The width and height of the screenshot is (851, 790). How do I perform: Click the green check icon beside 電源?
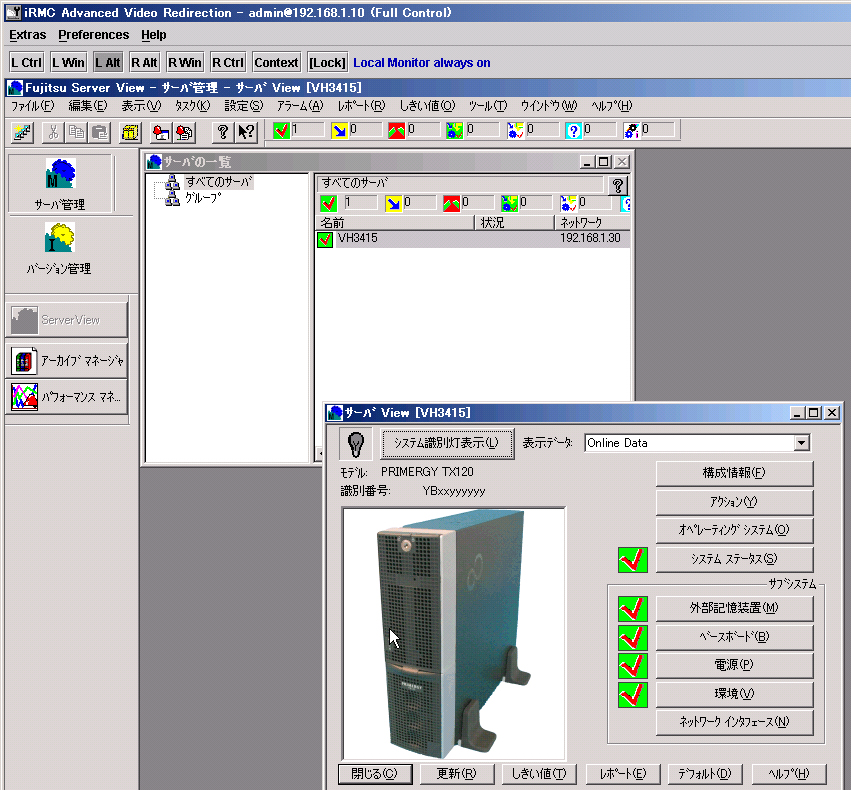pos(633,665)
